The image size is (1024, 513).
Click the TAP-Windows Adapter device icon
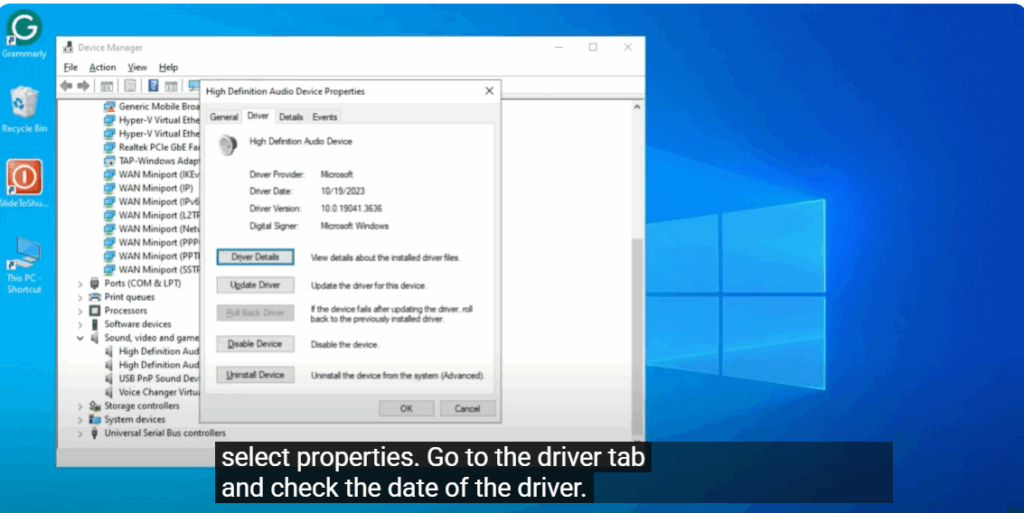[110, 161]
